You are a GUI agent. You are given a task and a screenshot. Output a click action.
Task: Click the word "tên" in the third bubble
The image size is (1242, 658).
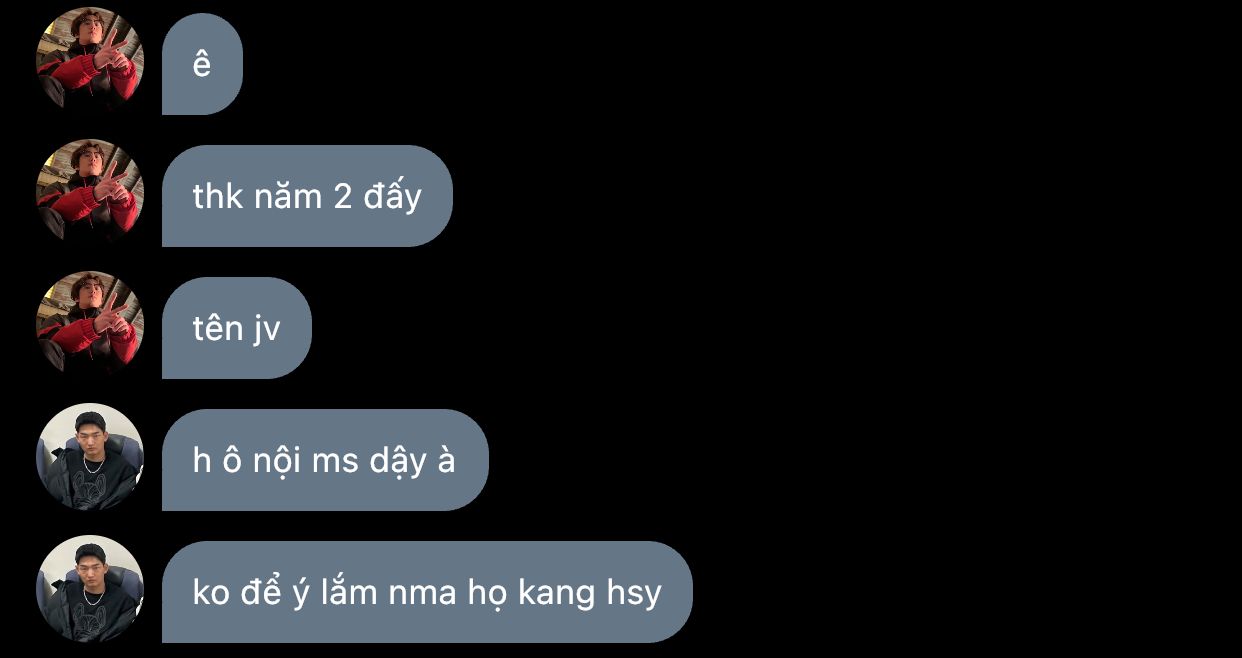(x=217, y=327)
